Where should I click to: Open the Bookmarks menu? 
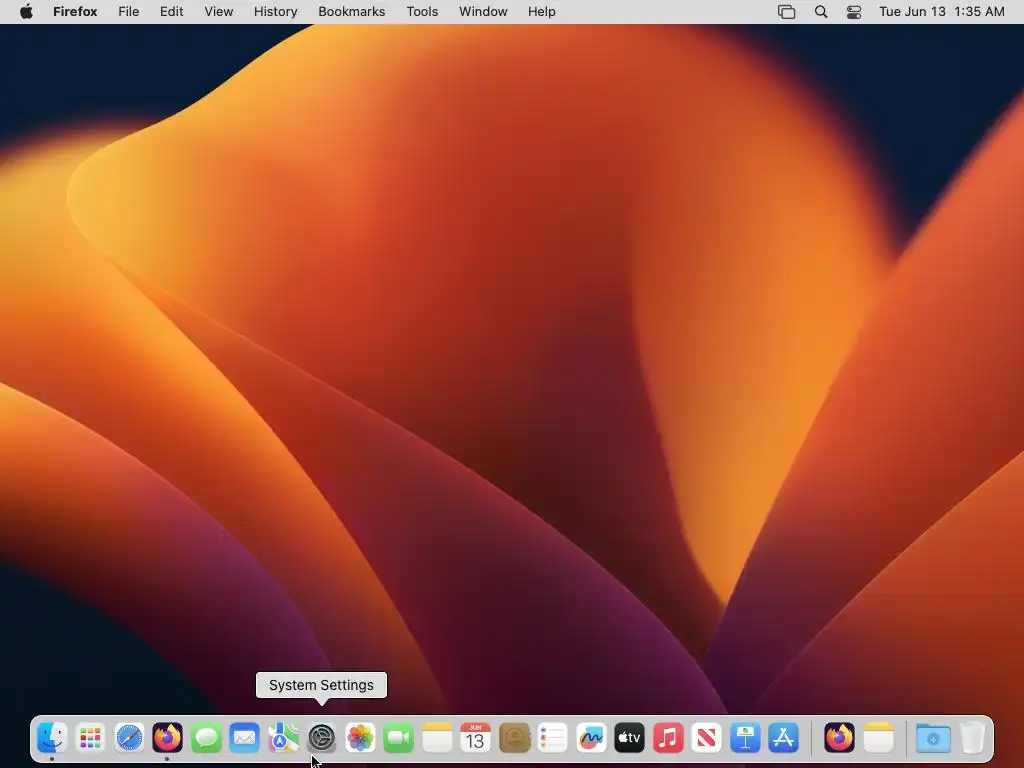[x=351, y=12]
